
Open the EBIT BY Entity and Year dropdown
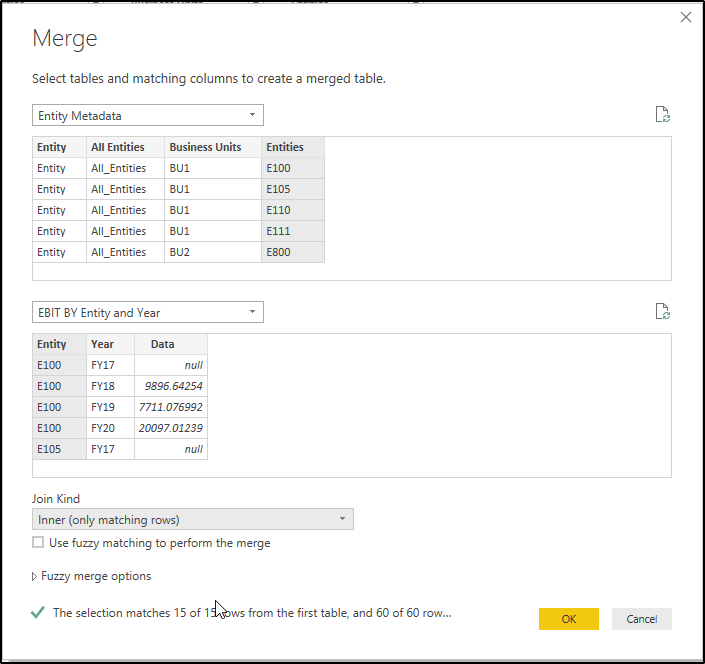click(148, 312)
